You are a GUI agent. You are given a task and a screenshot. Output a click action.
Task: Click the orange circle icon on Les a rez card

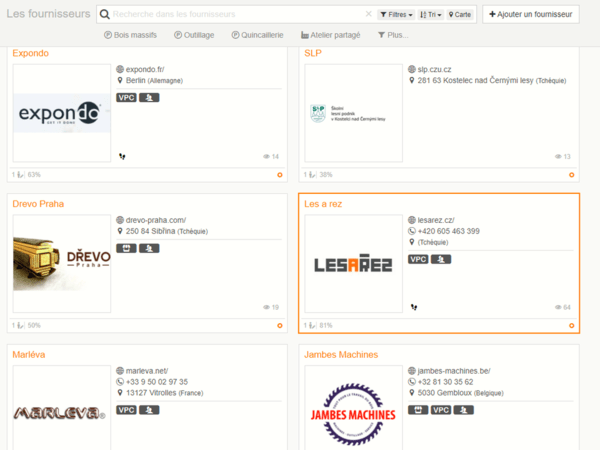(572, 325)
